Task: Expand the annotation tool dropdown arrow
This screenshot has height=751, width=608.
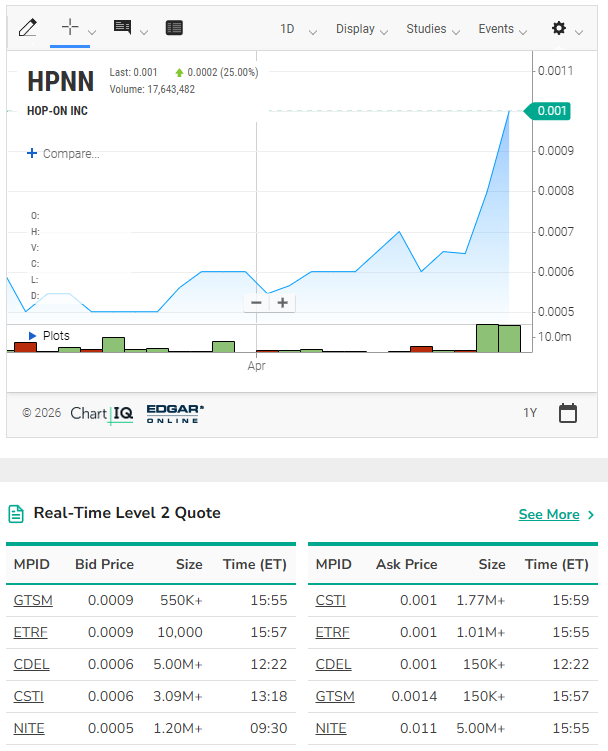Action: (144, 32)
